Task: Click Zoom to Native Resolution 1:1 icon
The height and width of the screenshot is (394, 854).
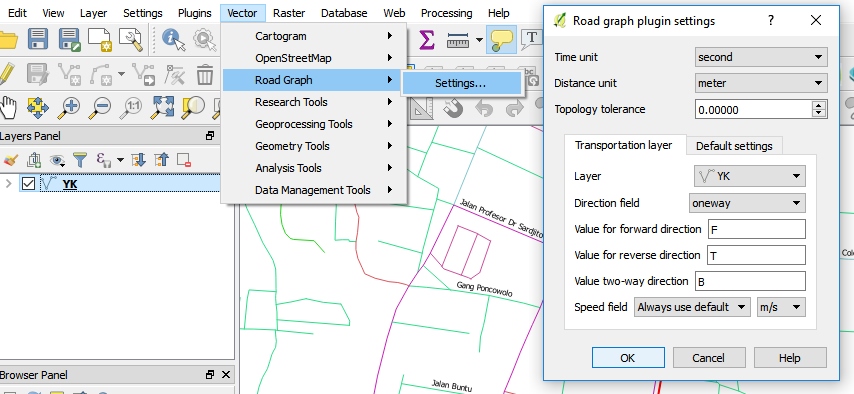Action: point(131,107)
